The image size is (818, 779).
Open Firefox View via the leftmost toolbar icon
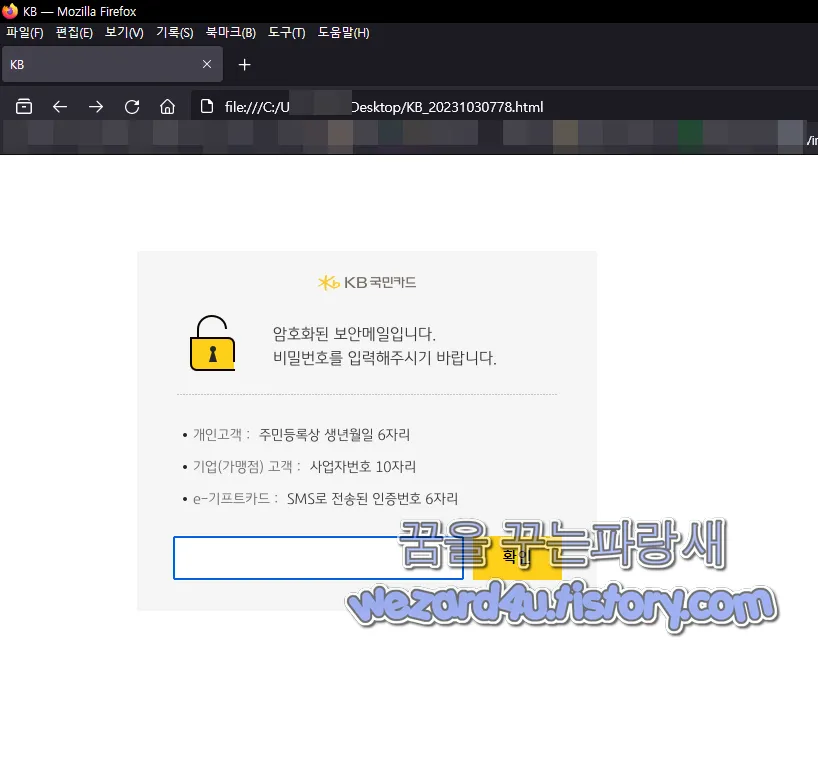[23, 105]
